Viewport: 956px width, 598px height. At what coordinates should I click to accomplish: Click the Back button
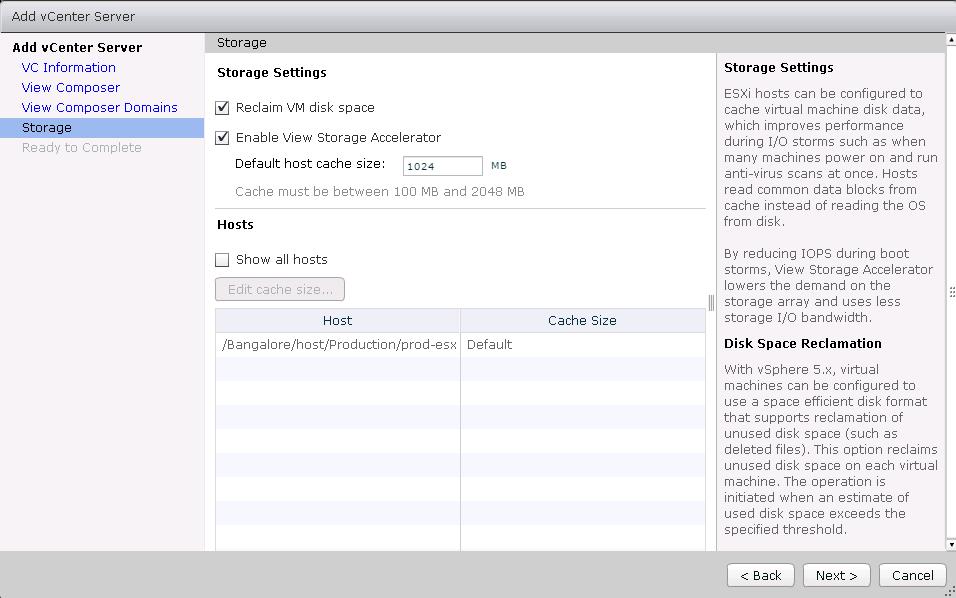pyautogui.click(x=761, y=575)
